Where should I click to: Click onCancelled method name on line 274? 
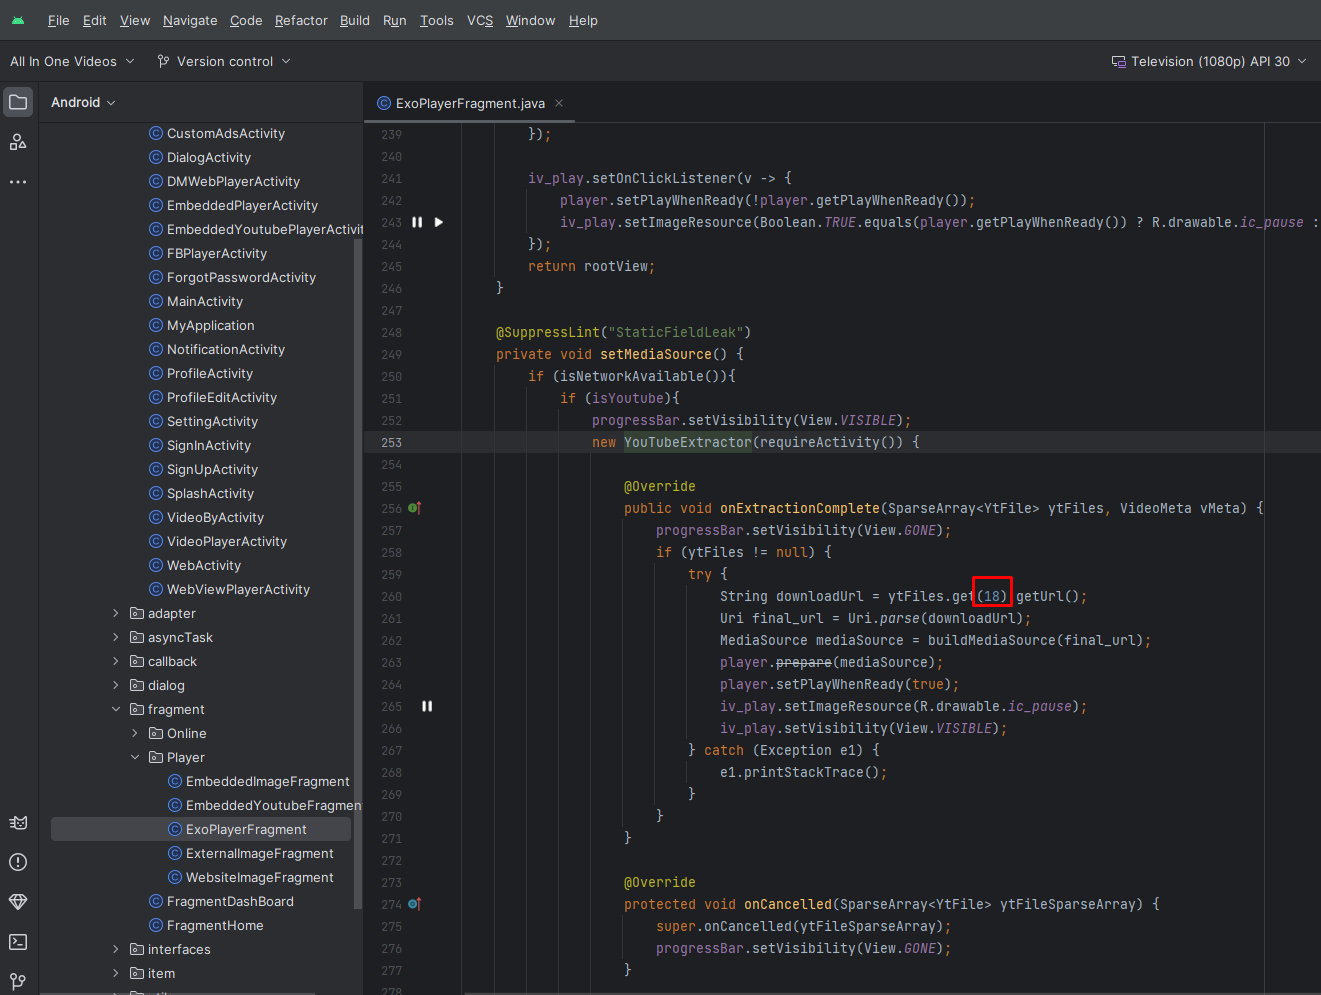pyautogui.click(x=788, y=904)
